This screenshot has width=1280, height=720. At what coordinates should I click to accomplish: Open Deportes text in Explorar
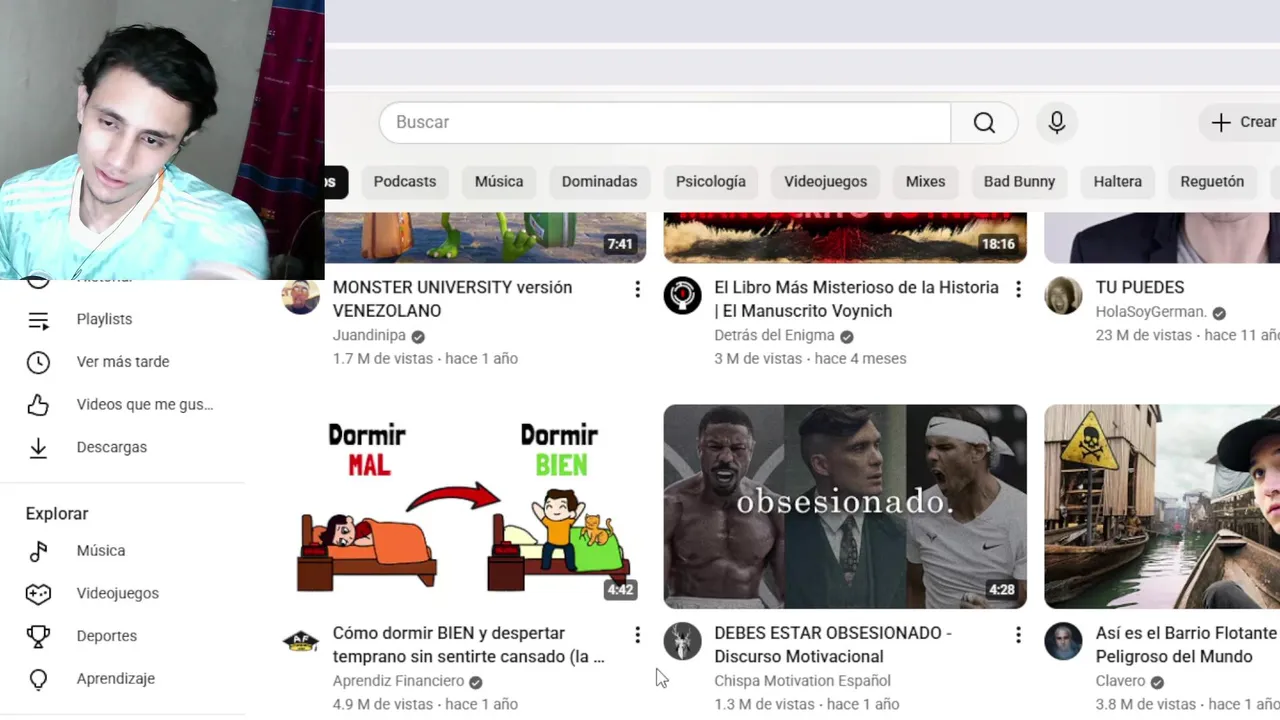pos(107,636)
